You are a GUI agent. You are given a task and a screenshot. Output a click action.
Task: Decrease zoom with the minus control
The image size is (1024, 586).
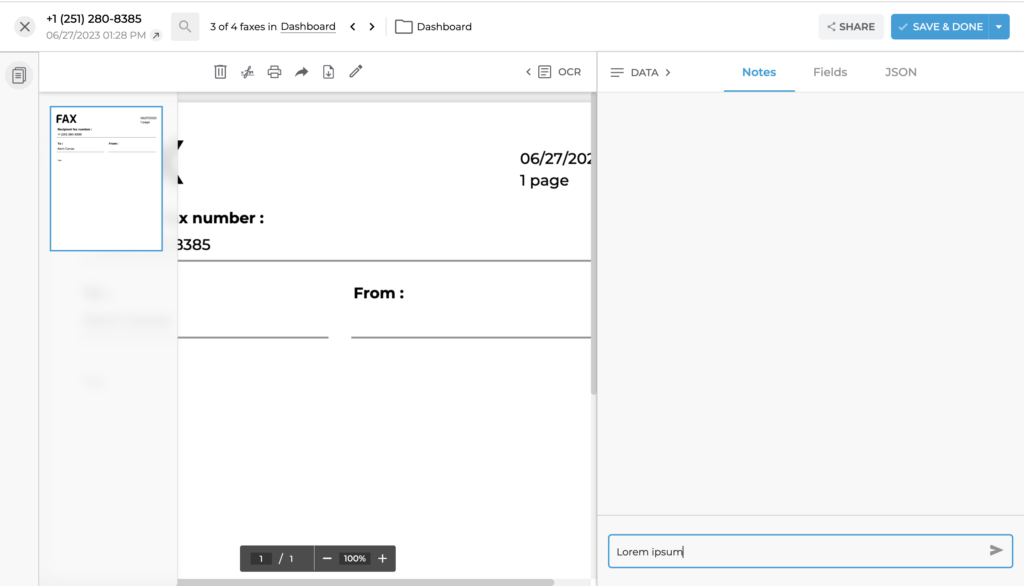coord(327,558)
